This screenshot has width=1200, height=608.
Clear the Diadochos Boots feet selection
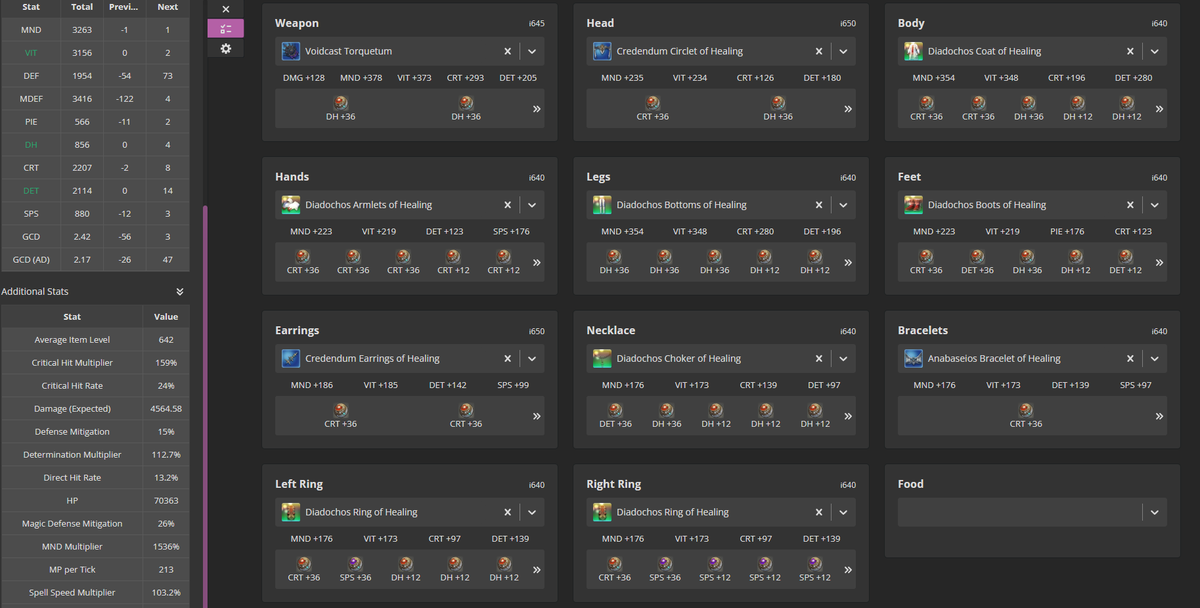(1130, 205)
